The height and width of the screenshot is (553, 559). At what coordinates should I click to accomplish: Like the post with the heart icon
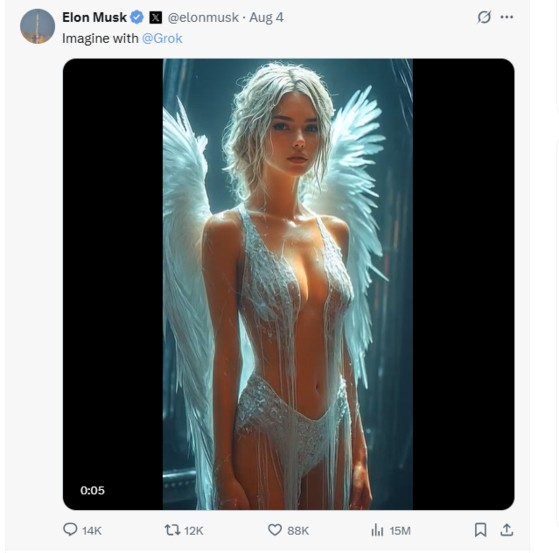point(275,530)
